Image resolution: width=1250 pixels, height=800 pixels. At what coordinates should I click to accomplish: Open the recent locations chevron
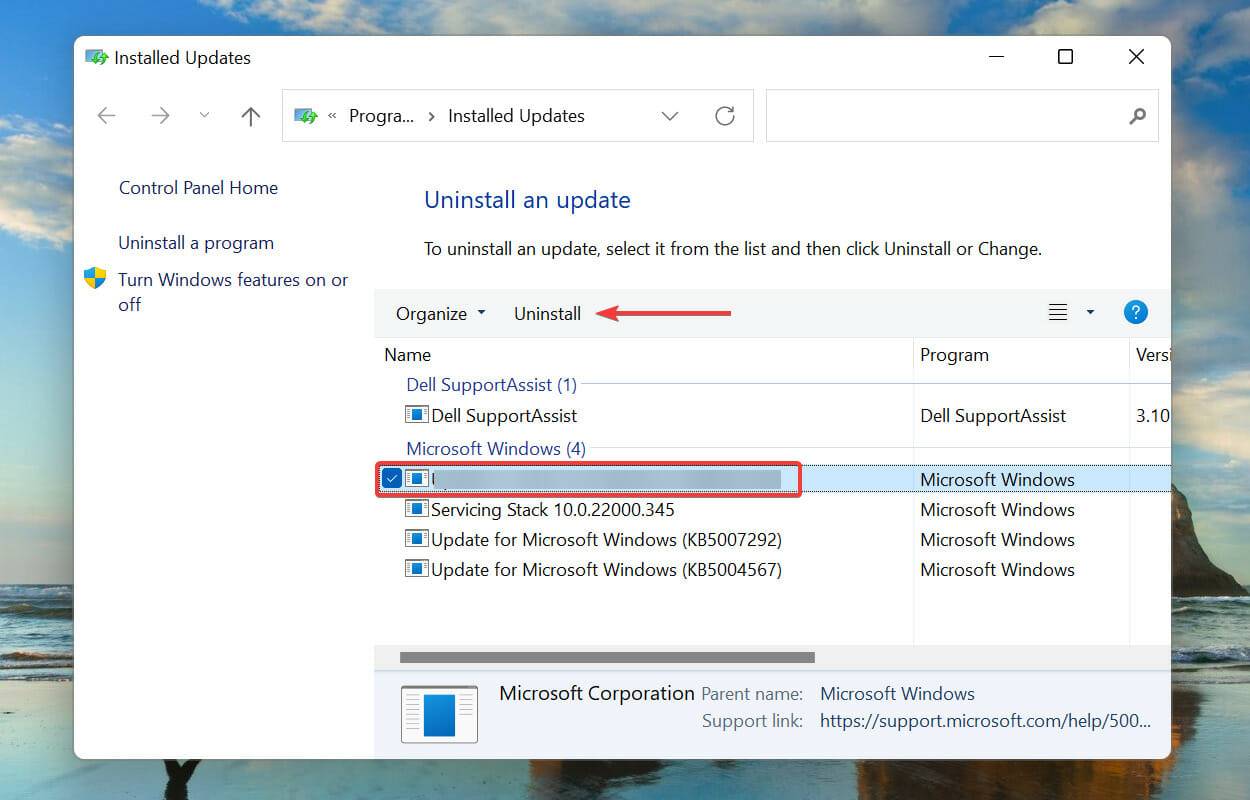(x=205, y=116)
